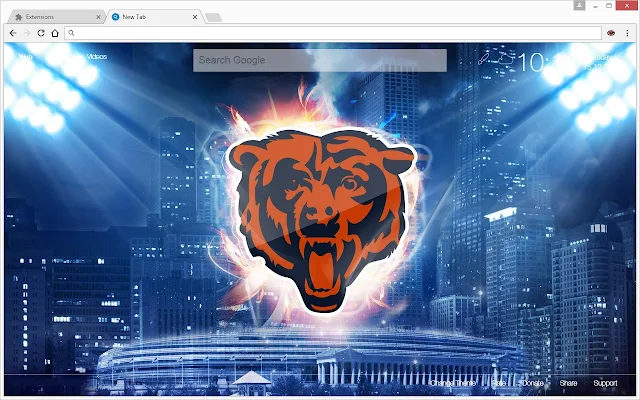Open the Donate link

[533, 383]
